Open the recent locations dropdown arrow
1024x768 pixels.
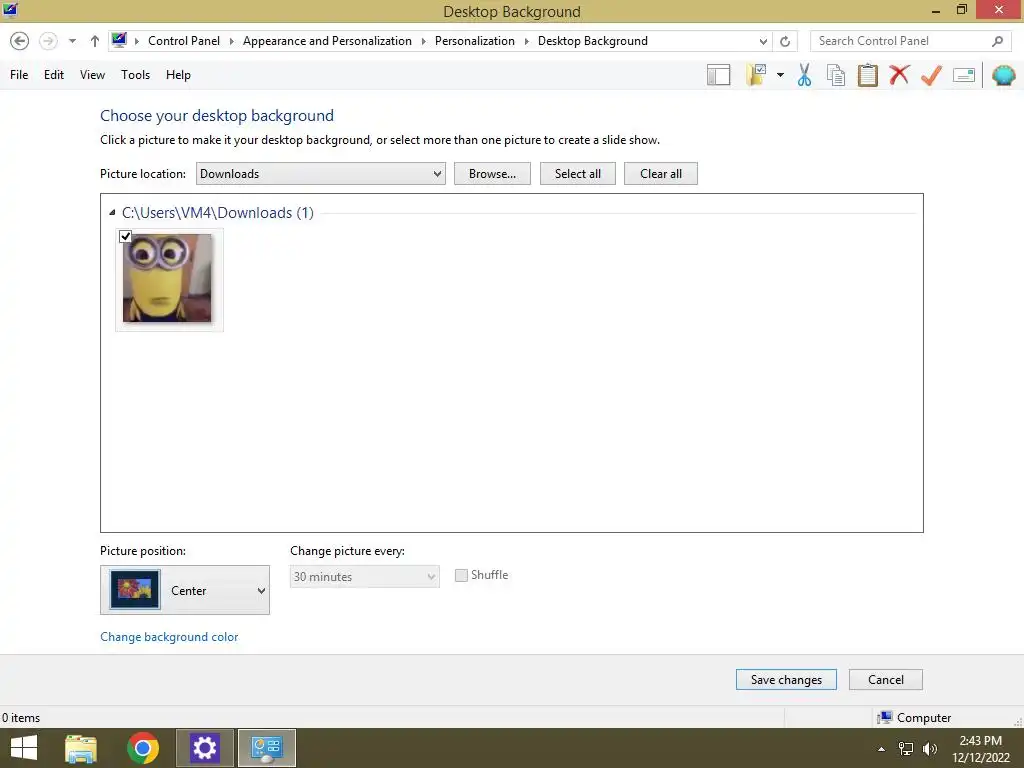coord(72,41)
